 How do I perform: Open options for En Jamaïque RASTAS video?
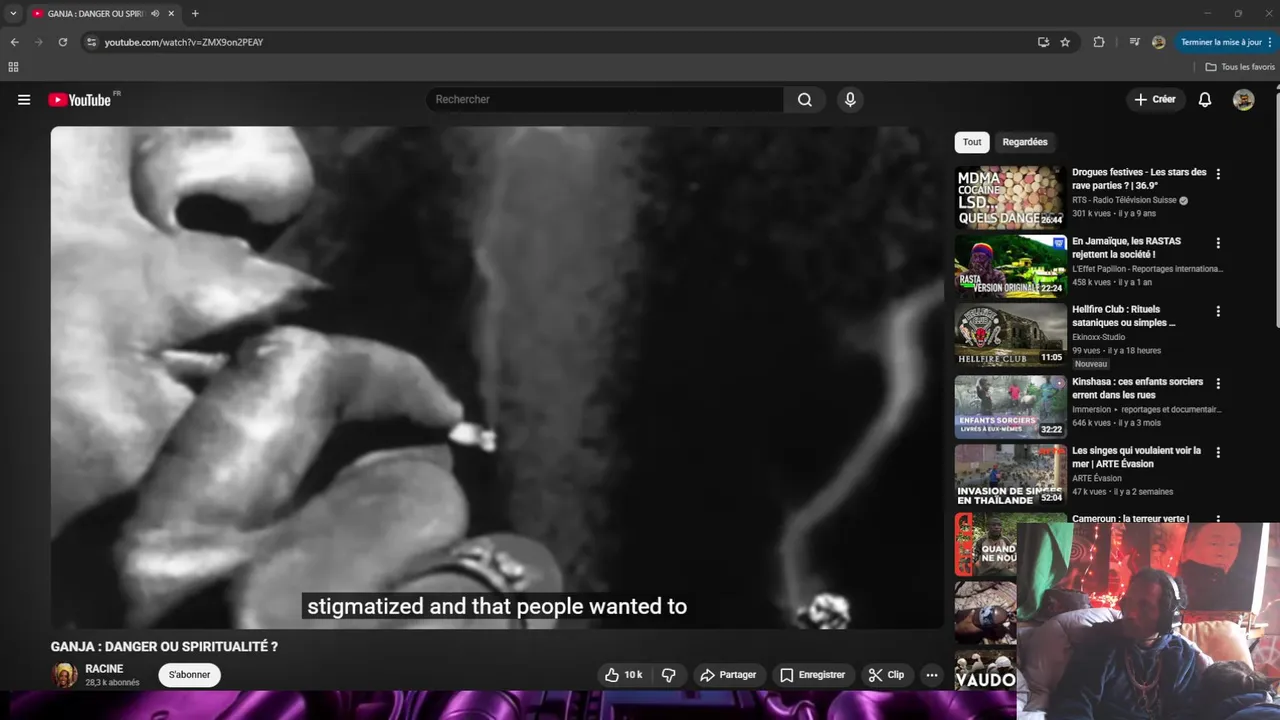pyautogui.click(x=1218, y=243)
